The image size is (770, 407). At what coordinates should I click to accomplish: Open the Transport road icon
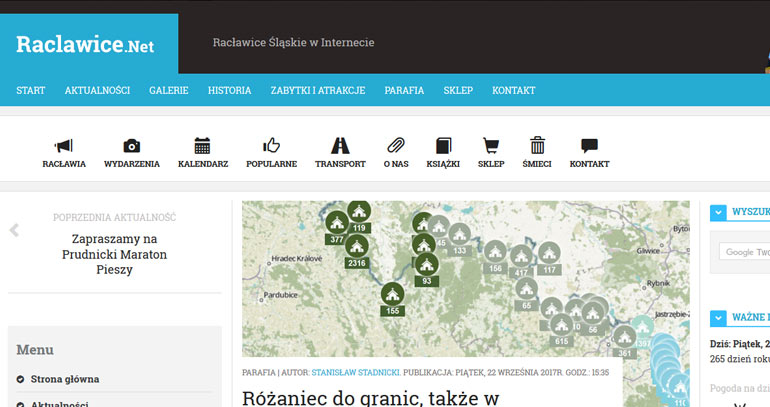point(340,146)
